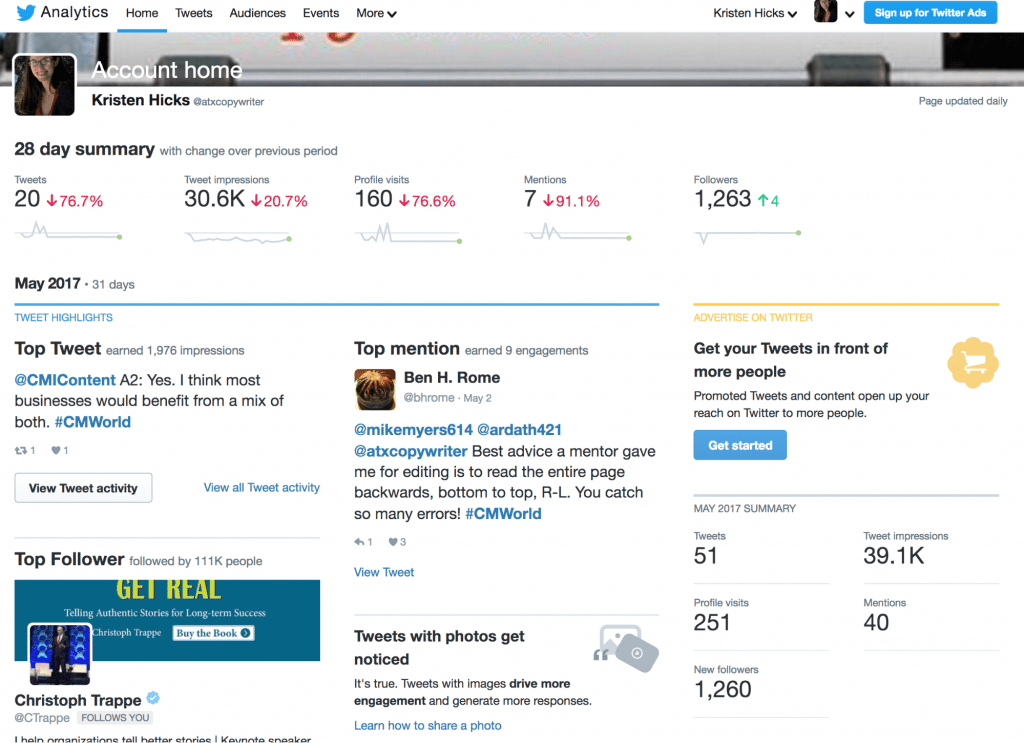Click the Followers 1,263 value

[x=722, y=198]
